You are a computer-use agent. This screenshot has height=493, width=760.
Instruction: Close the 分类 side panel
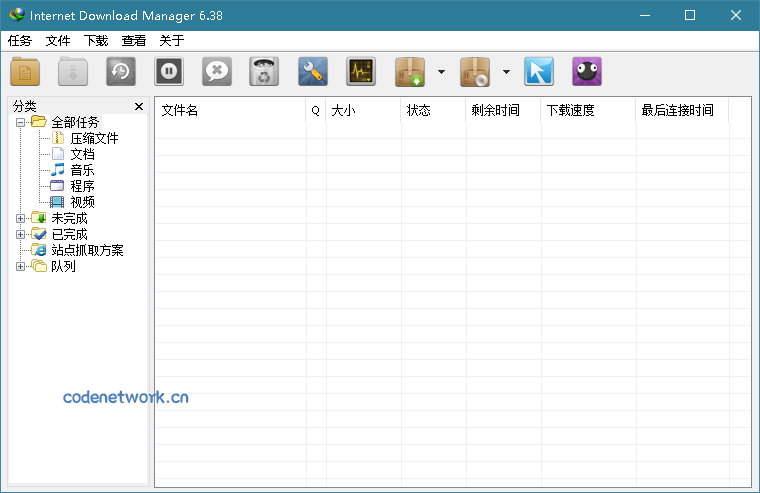click(139, 106)
